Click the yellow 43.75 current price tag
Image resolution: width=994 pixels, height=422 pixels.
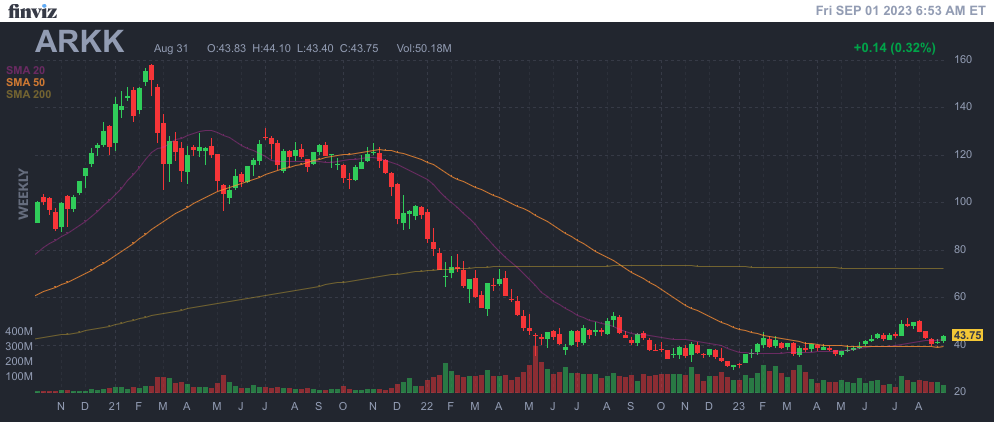pos(967,336)
